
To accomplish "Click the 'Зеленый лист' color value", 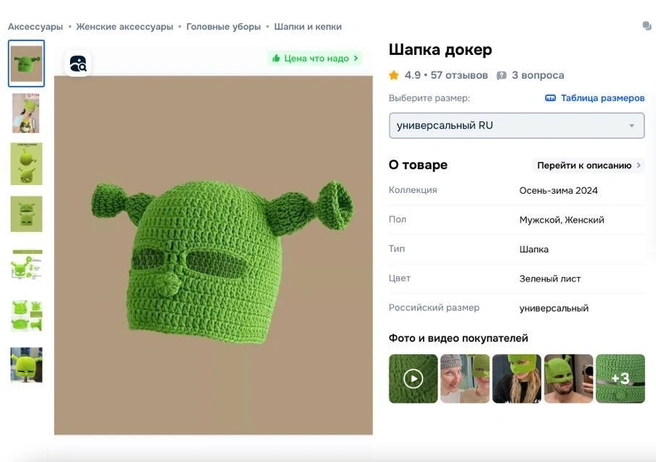I will (x=550, y=279).
